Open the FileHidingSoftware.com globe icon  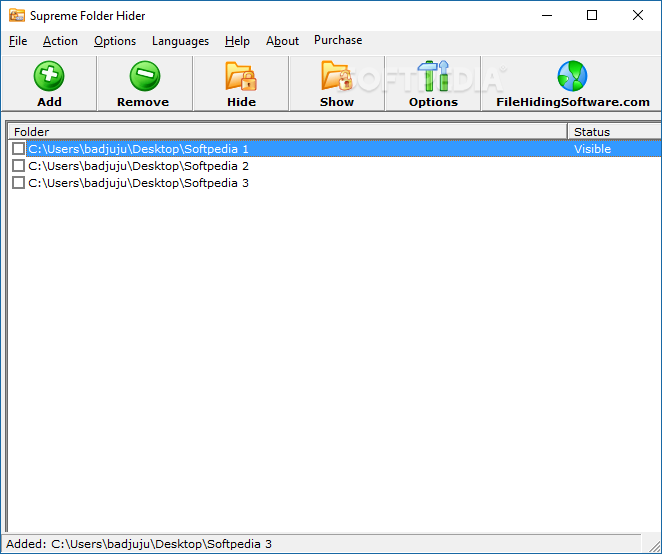[x=572, y=76]
